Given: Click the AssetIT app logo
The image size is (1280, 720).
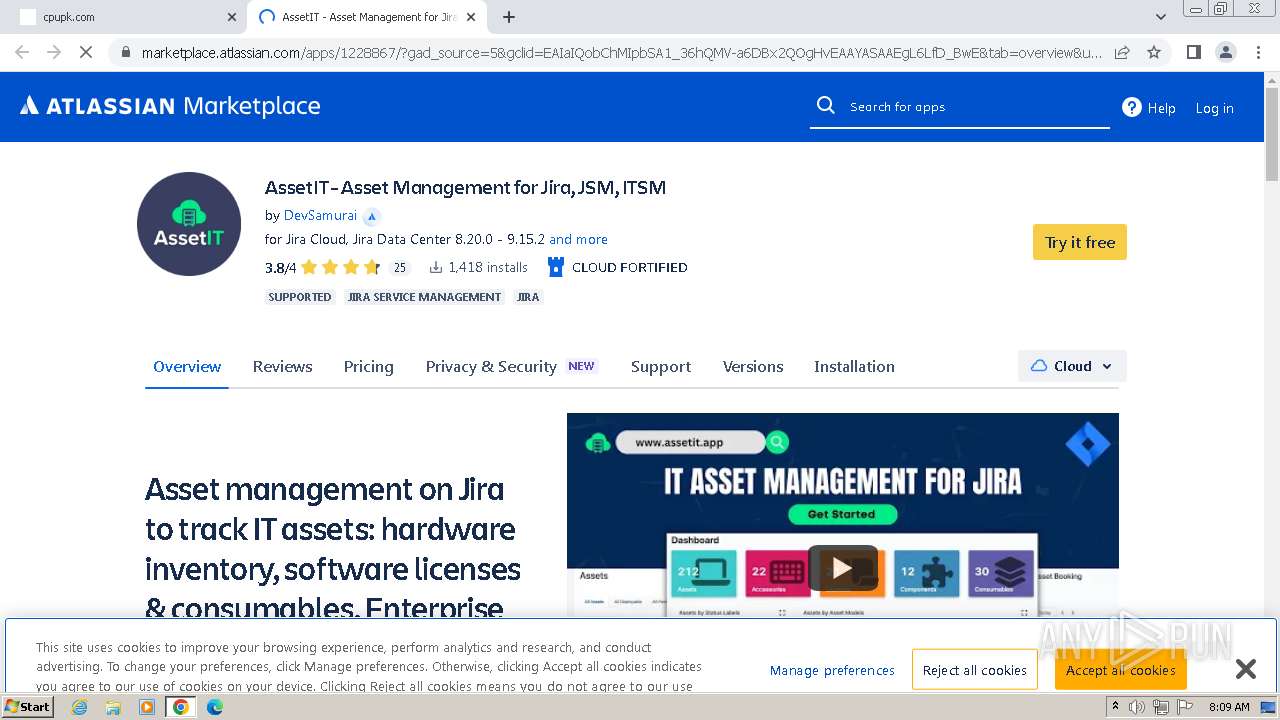Looking at the screenshot, I should 189,224.
